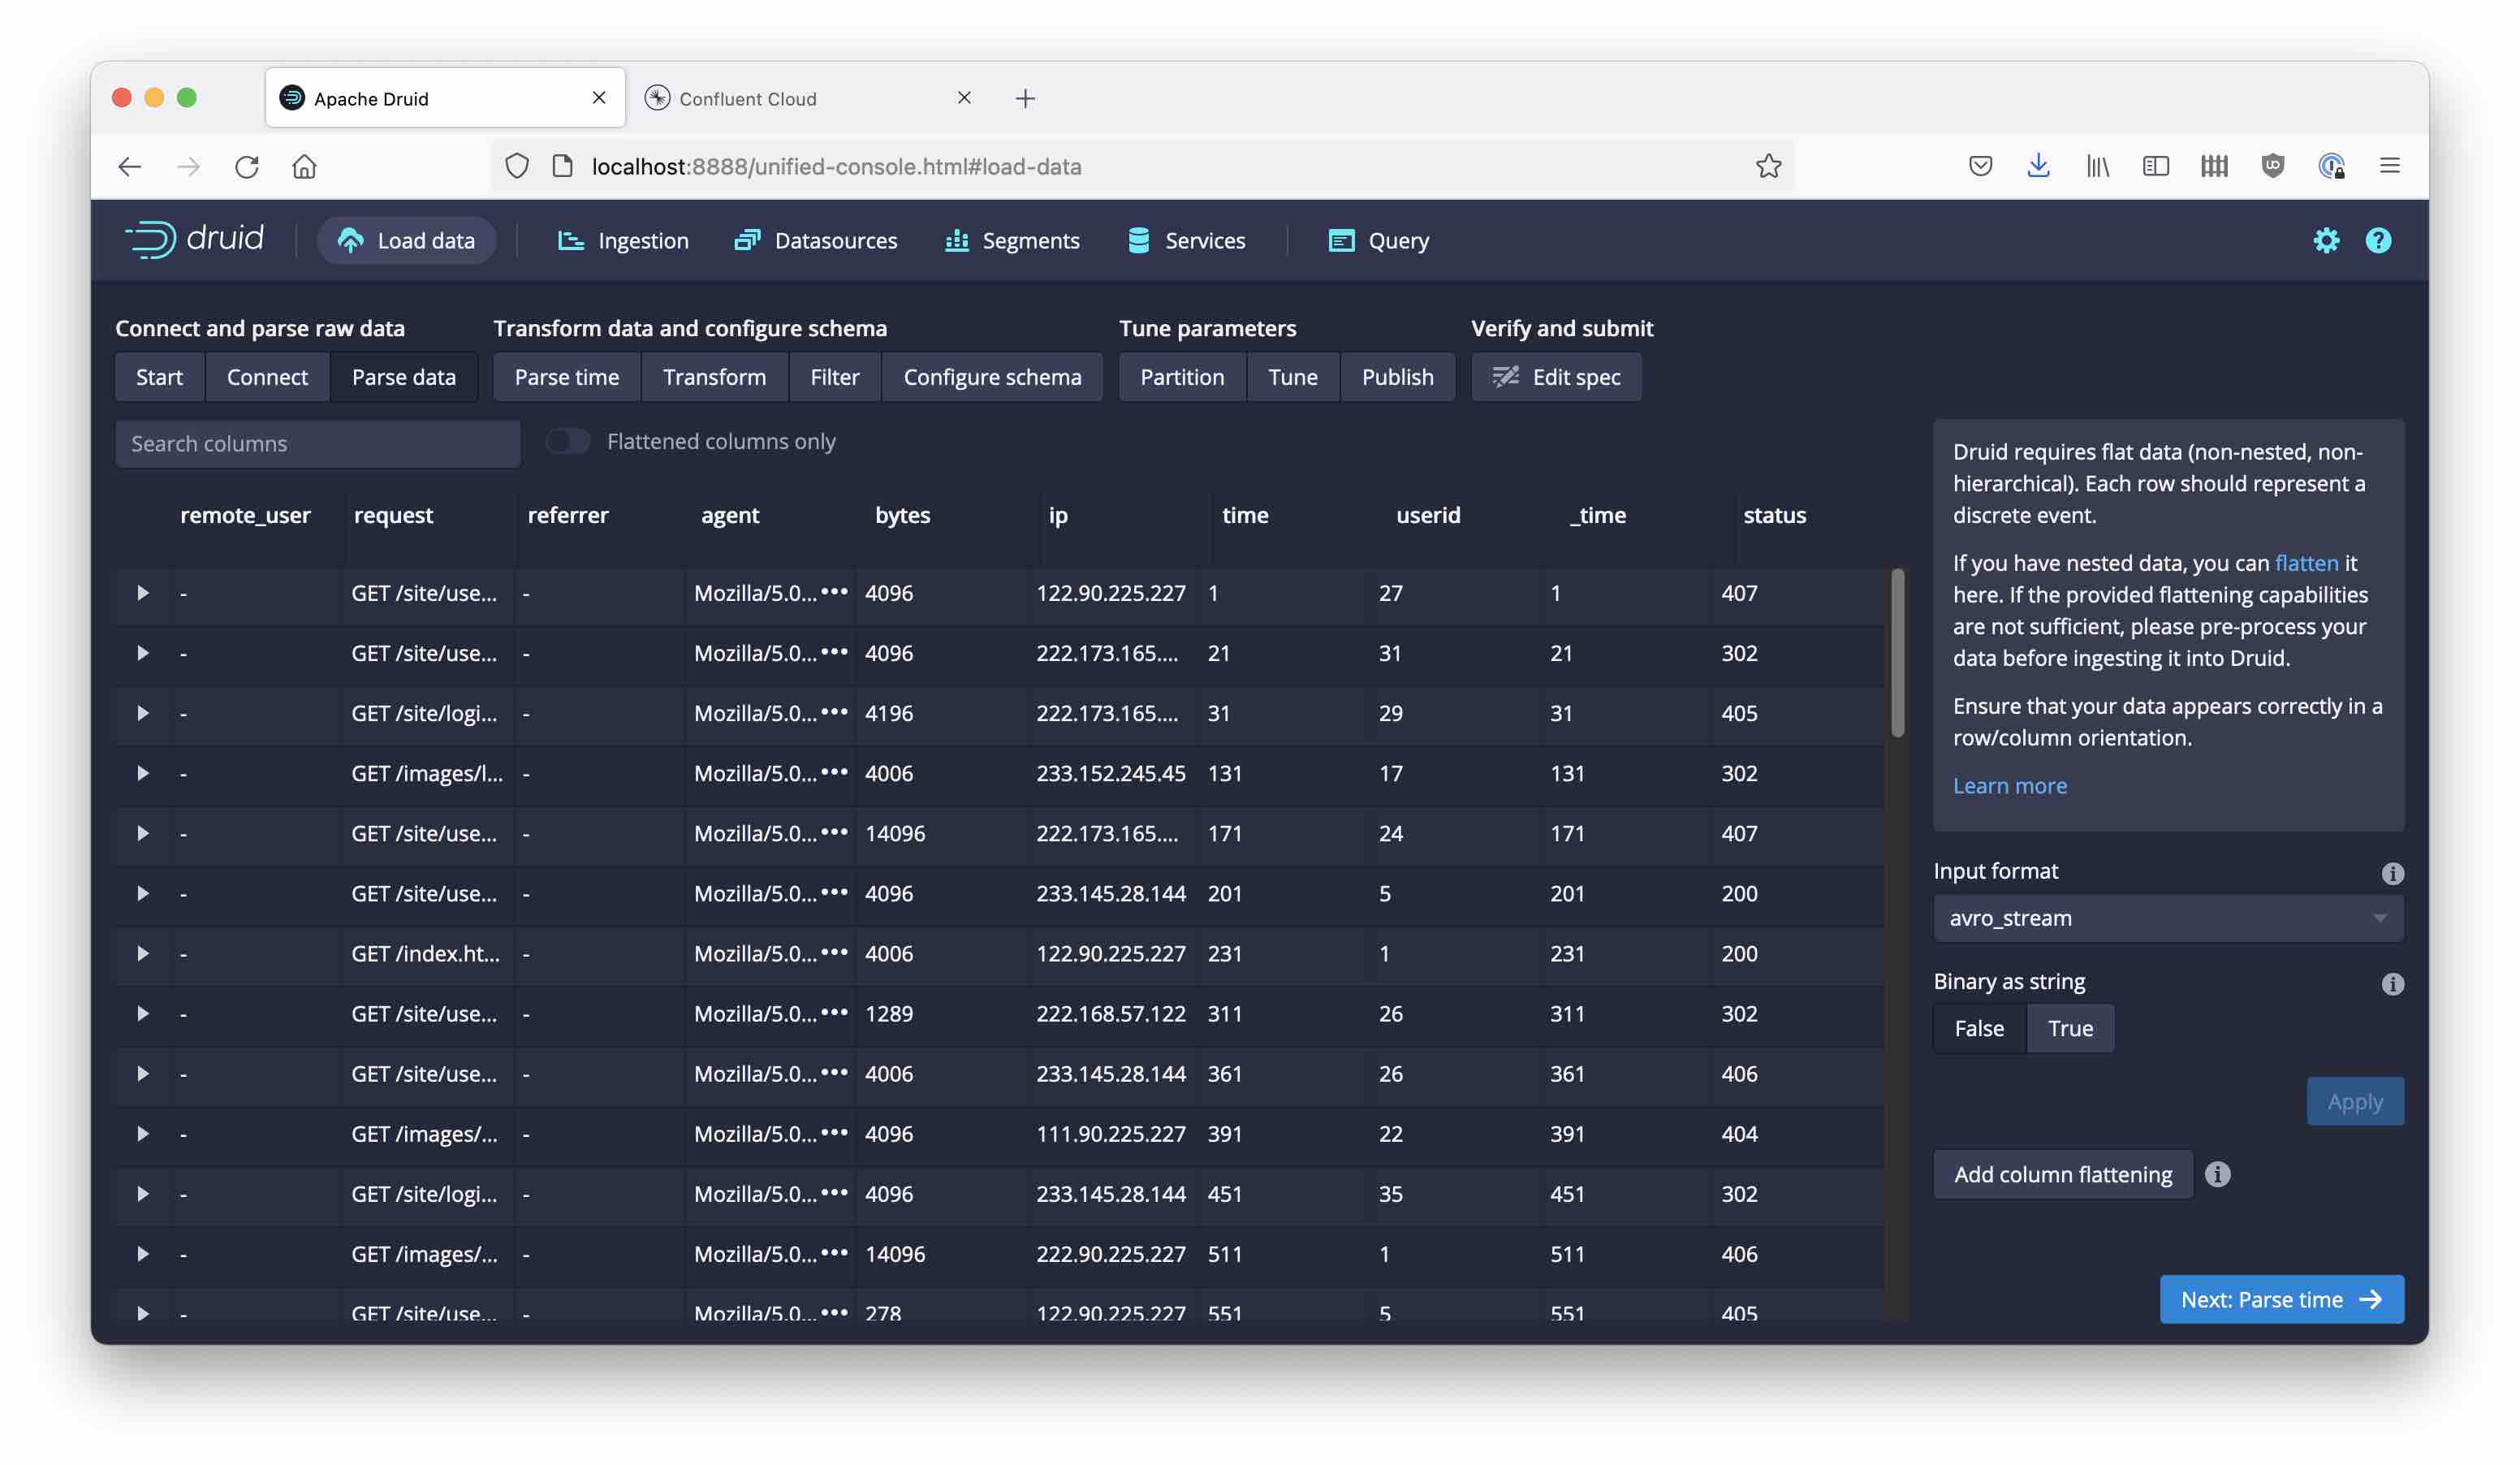Open the help question mark icon
This screenshot has width=2520, height=1465.
2377,240
